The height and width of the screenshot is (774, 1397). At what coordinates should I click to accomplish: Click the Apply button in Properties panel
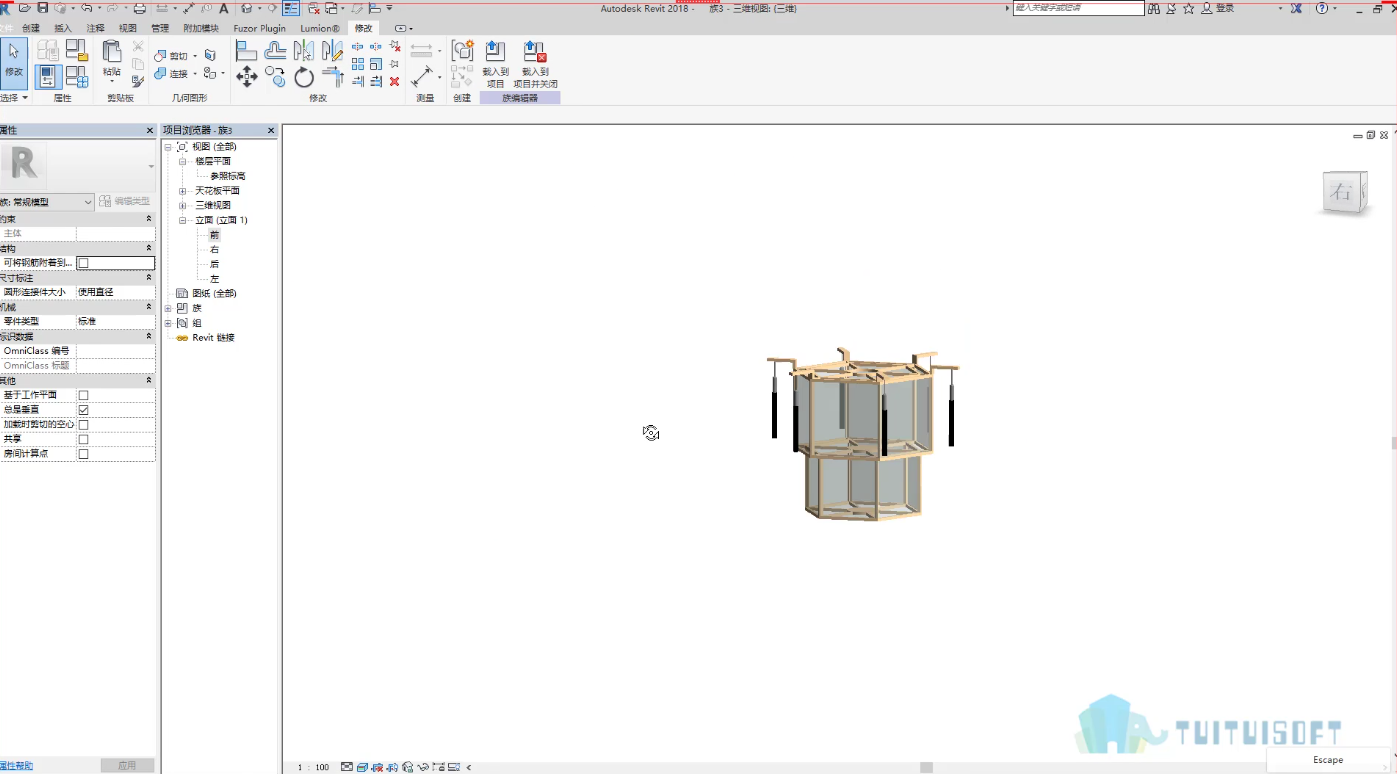(x=127, y=765)
